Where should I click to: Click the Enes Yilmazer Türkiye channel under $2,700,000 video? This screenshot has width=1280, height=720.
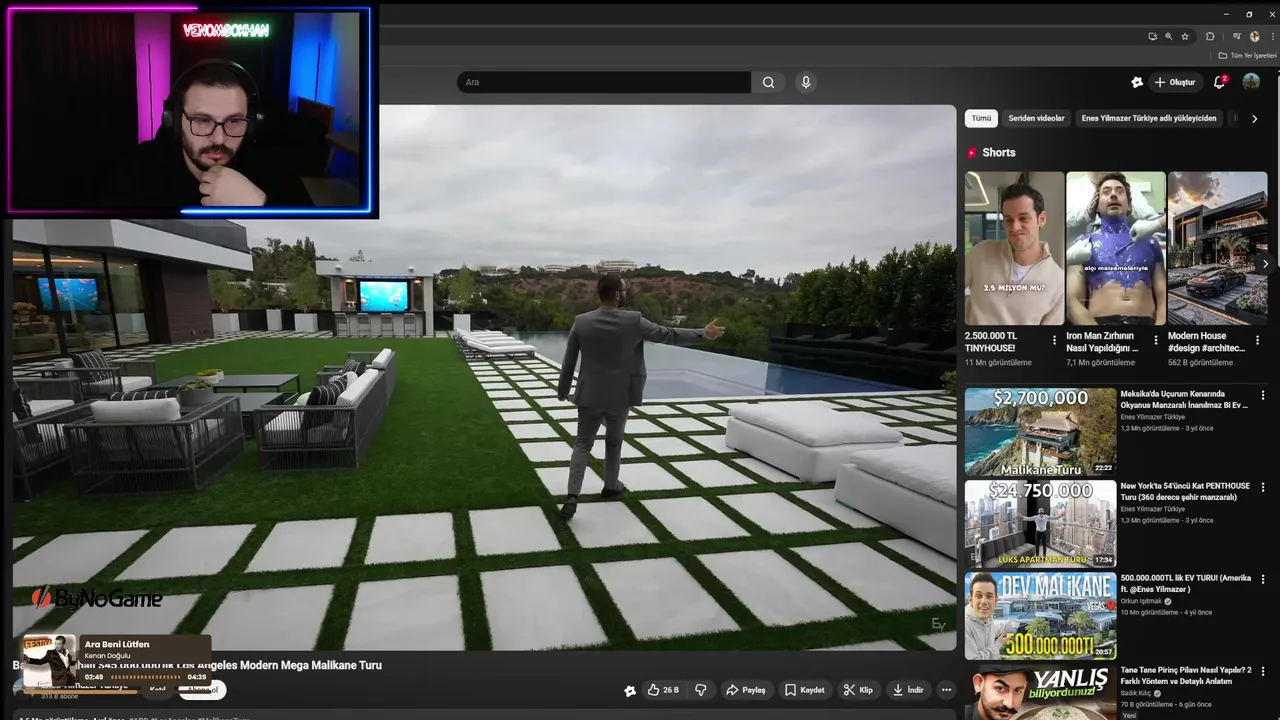pyautogui.click(x=1153, y=417)
